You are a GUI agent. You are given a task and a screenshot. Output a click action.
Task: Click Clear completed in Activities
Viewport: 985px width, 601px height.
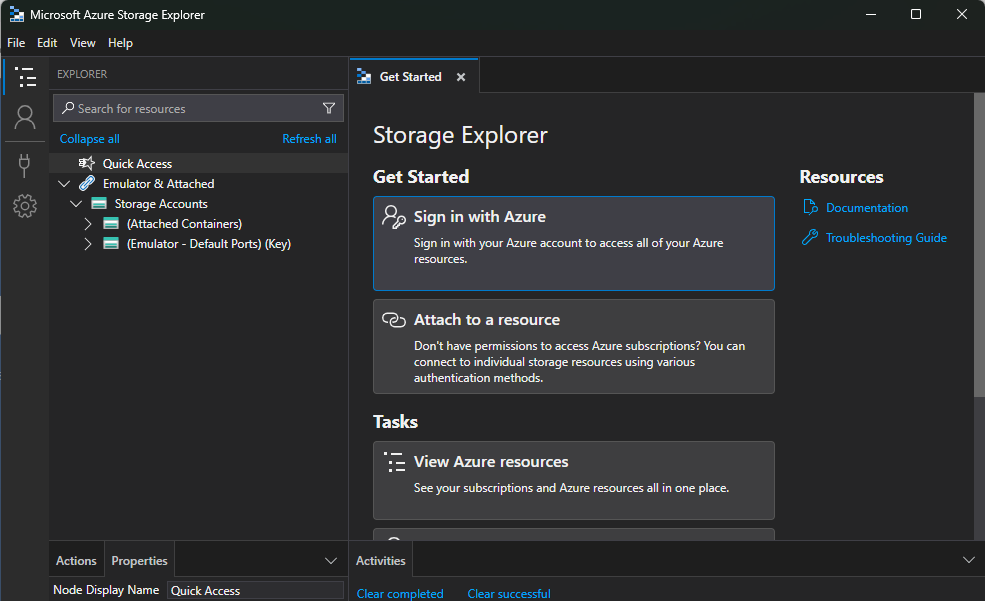point(400,593)
